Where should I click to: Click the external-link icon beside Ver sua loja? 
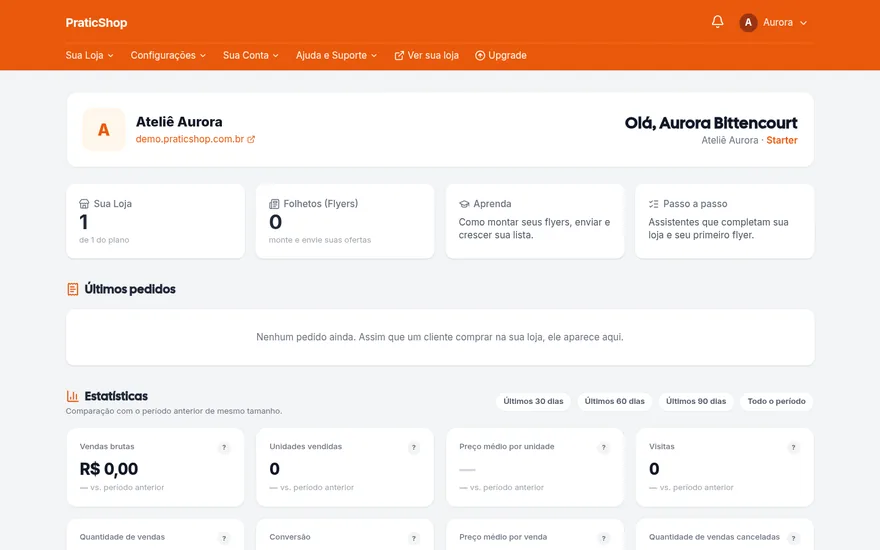[399, 56]
